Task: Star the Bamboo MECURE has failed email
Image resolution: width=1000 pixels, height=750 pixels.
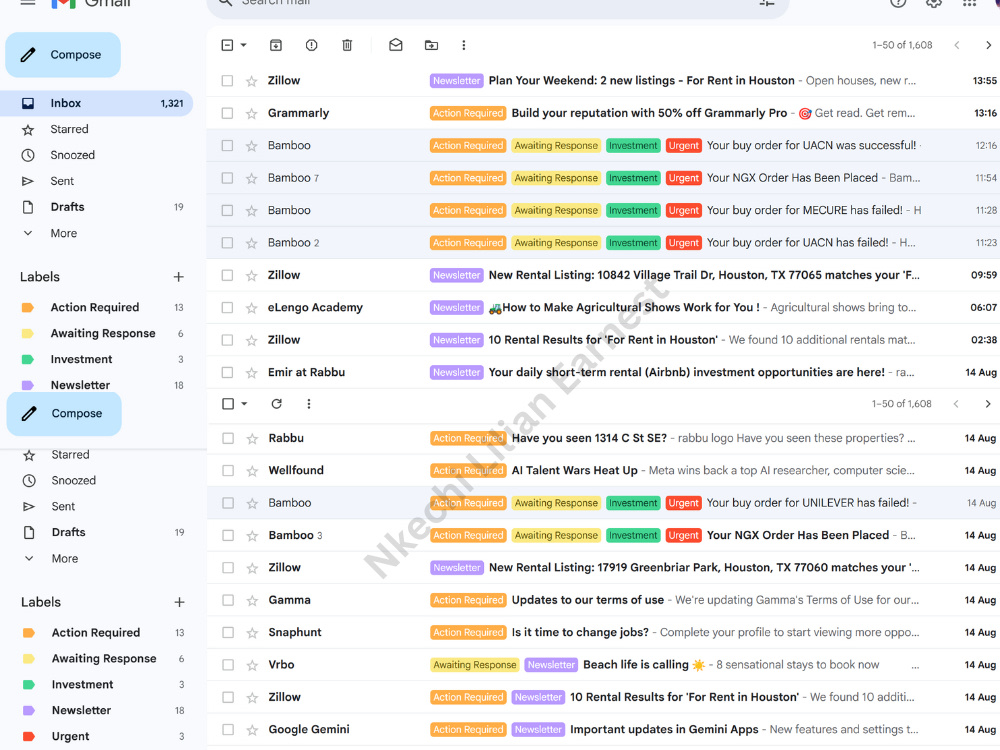Action: (251, 210)
